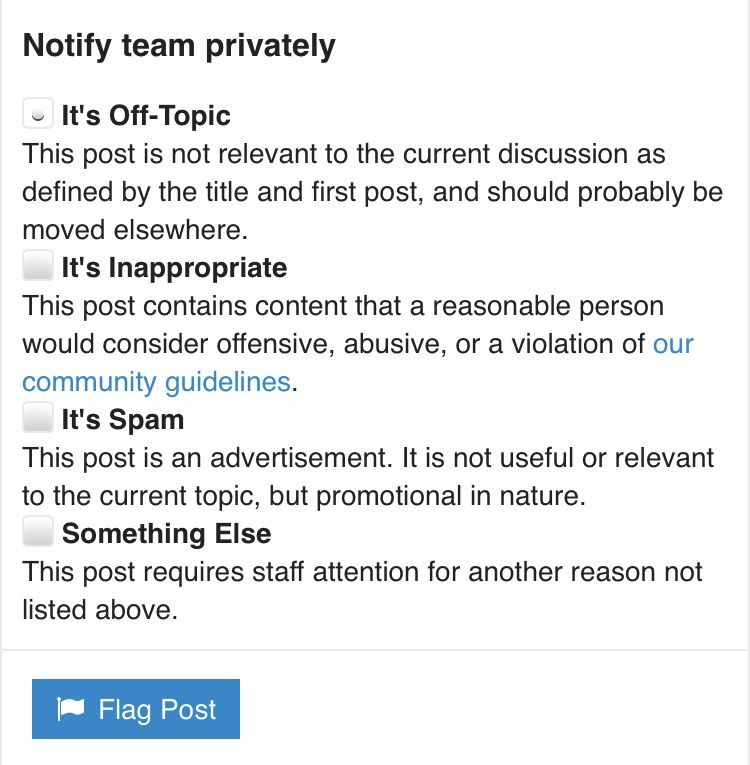Click the "Notify team privately" heading

(179, 46)
